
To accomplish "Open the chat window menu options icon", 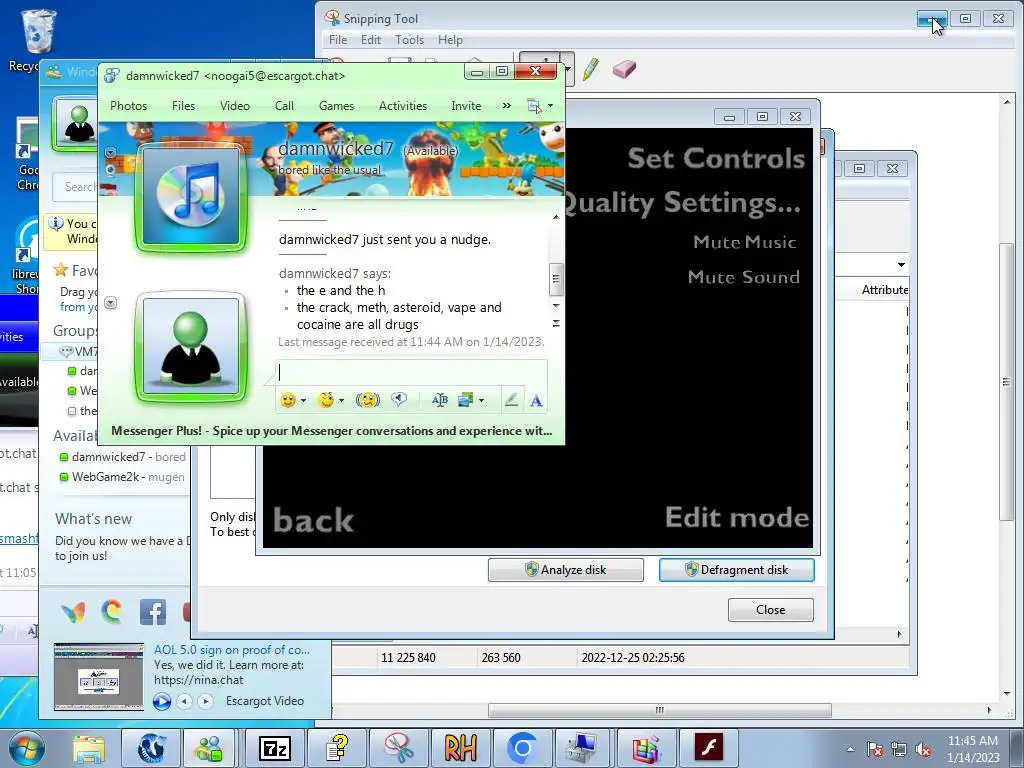I will tap(540, 106).
